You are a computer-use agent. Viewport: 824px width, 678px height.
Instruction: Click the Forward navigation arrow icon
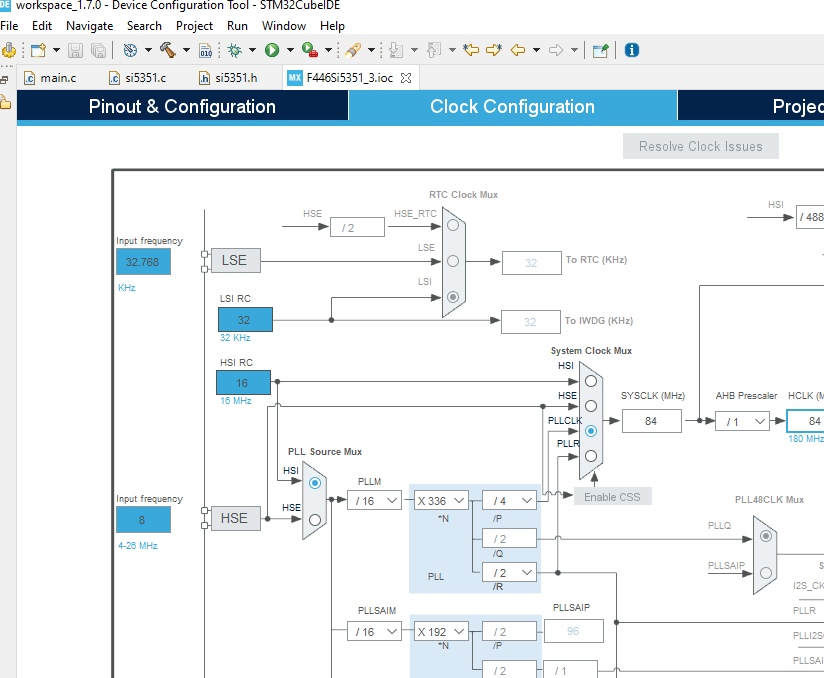point(556,50)
